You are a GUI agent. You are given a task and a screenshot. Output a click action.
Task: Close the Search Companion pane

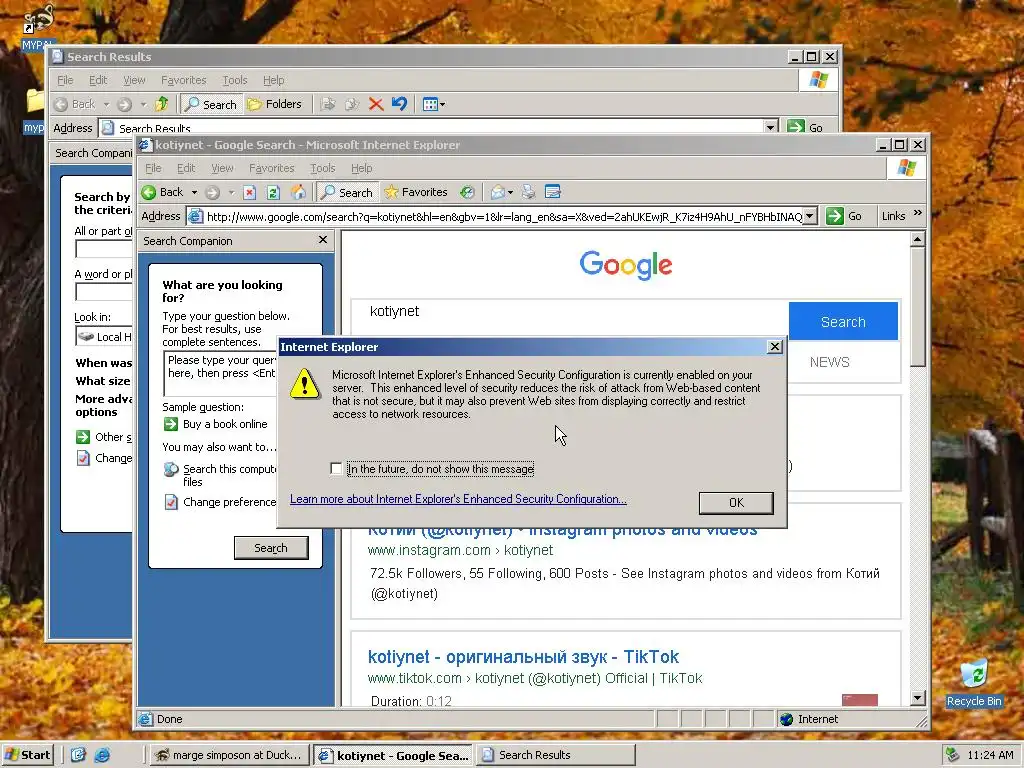[x=323, y=240]
